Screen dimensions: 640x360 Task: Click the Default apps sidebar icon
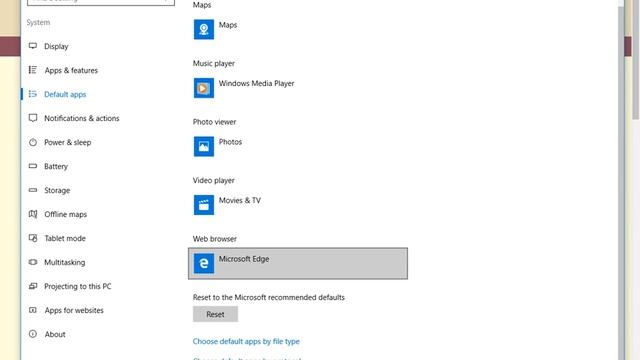(x=33, y=94)
